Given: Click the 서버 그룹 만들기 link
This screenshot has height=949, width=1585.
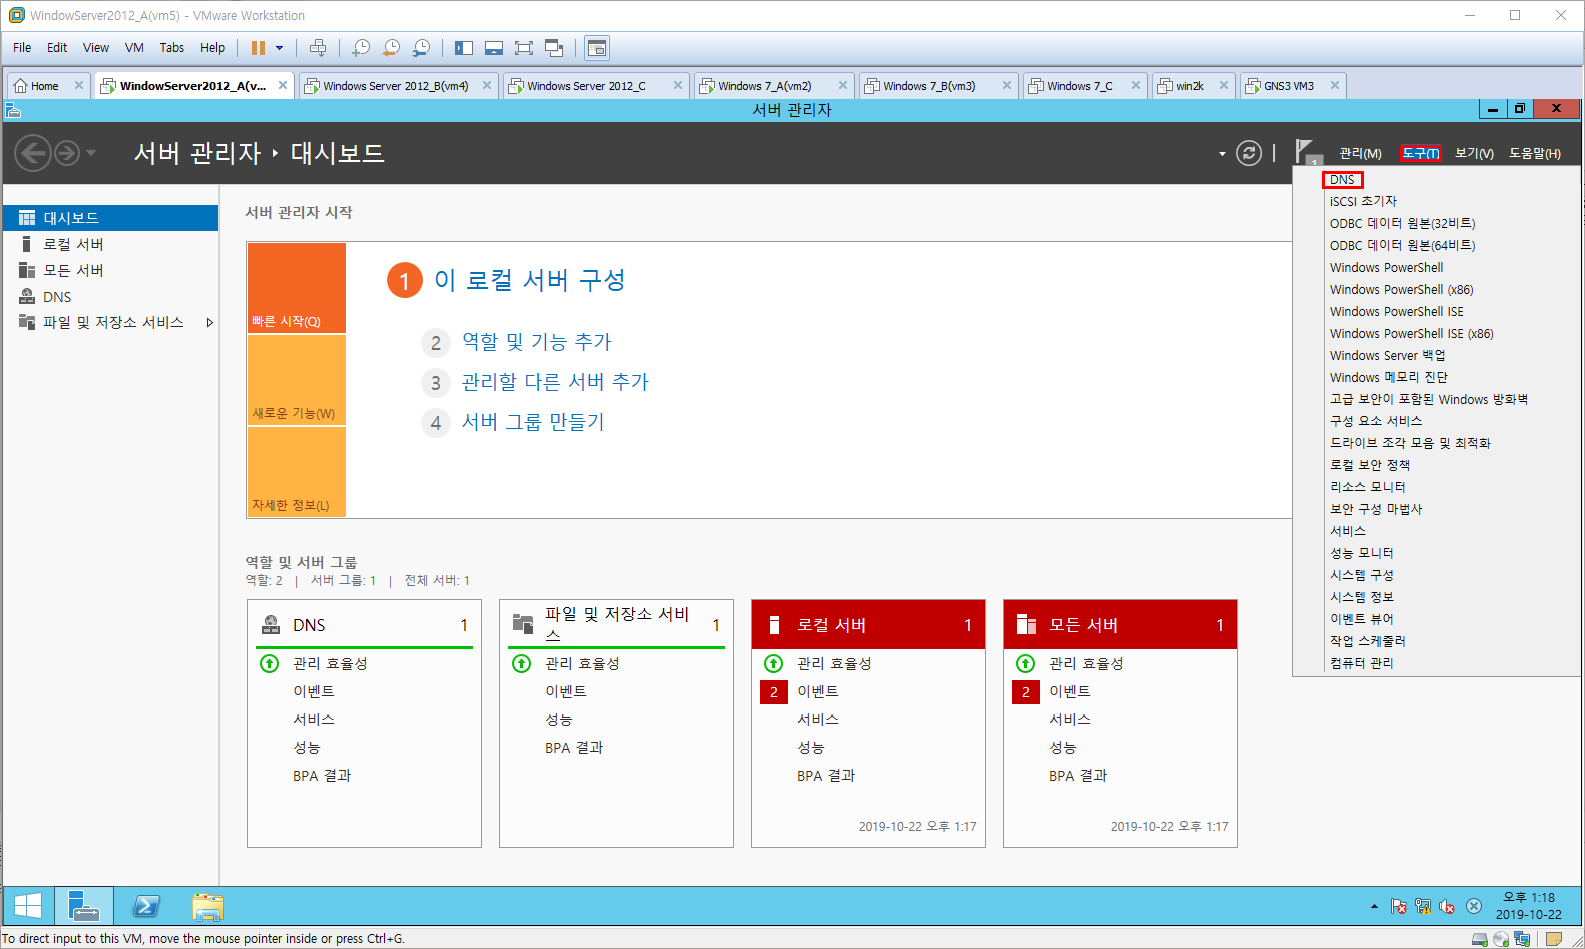Looking at the screenshot, I should tap(533, 422).
